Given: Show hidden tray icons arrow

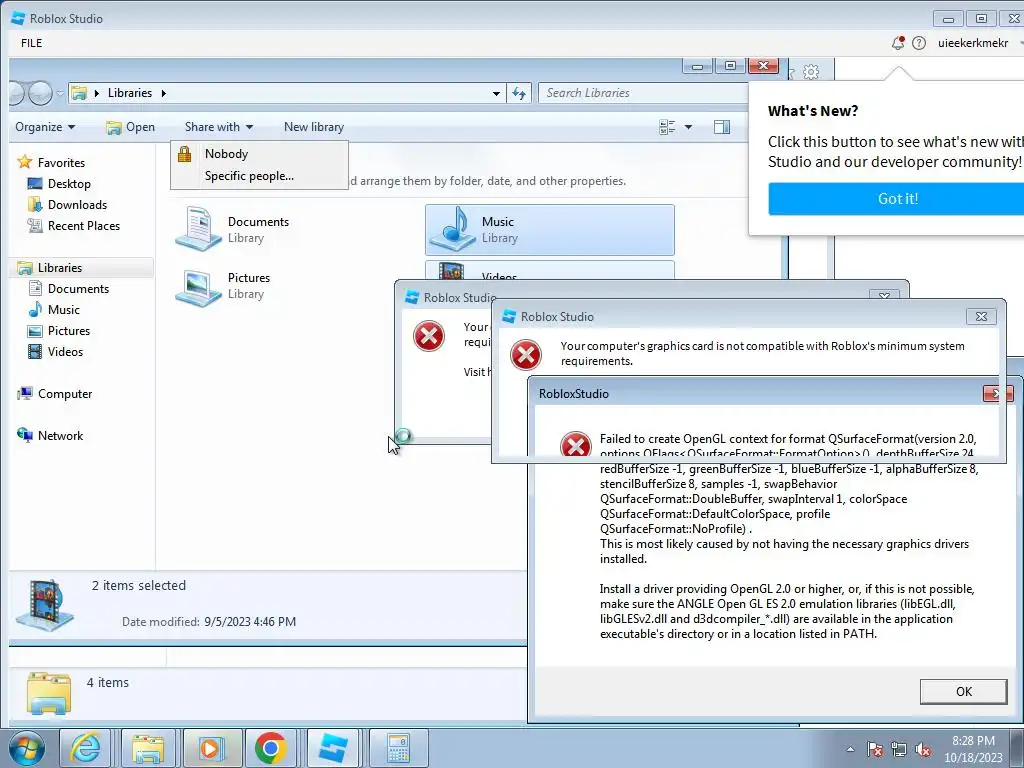Looking at the screenshot, I should [850, 749].
